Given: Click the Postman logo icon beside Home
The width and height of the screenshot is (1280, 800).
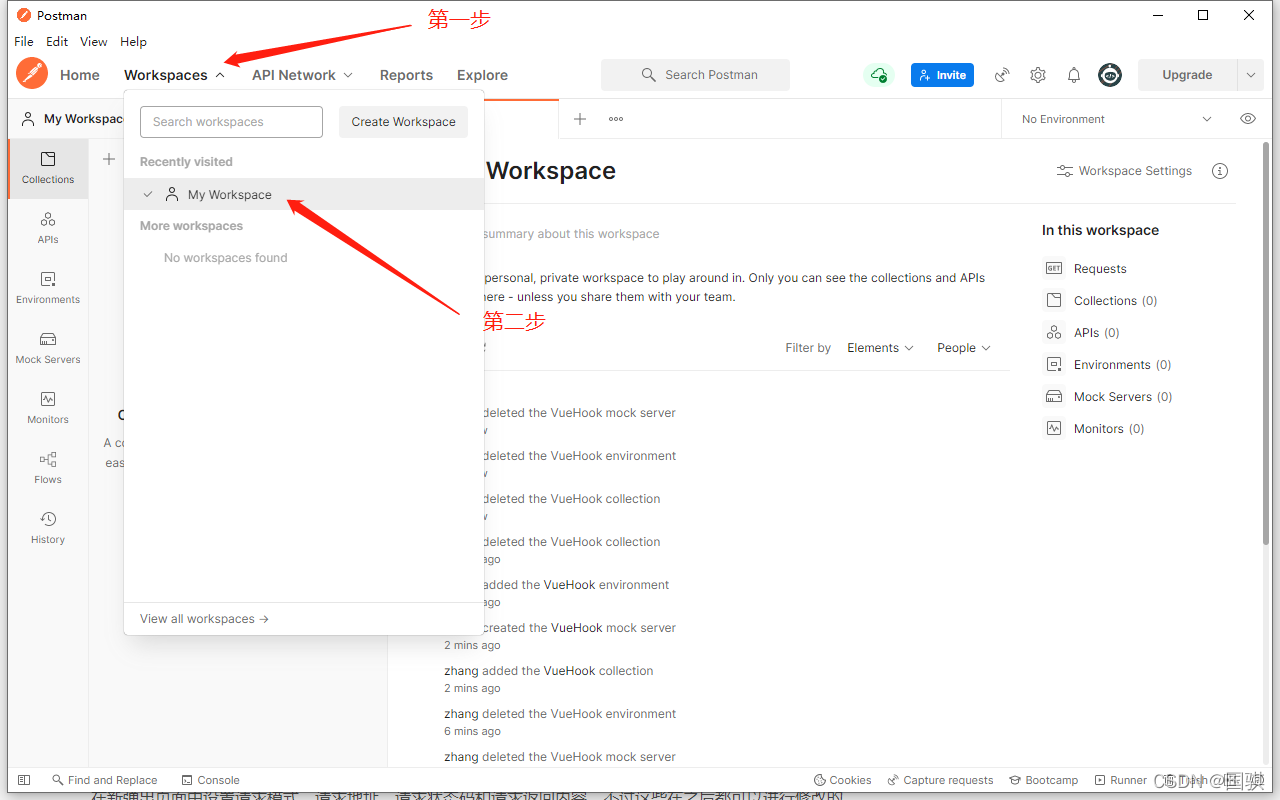Looking at the screenshot, I should [x=32, y=74].
